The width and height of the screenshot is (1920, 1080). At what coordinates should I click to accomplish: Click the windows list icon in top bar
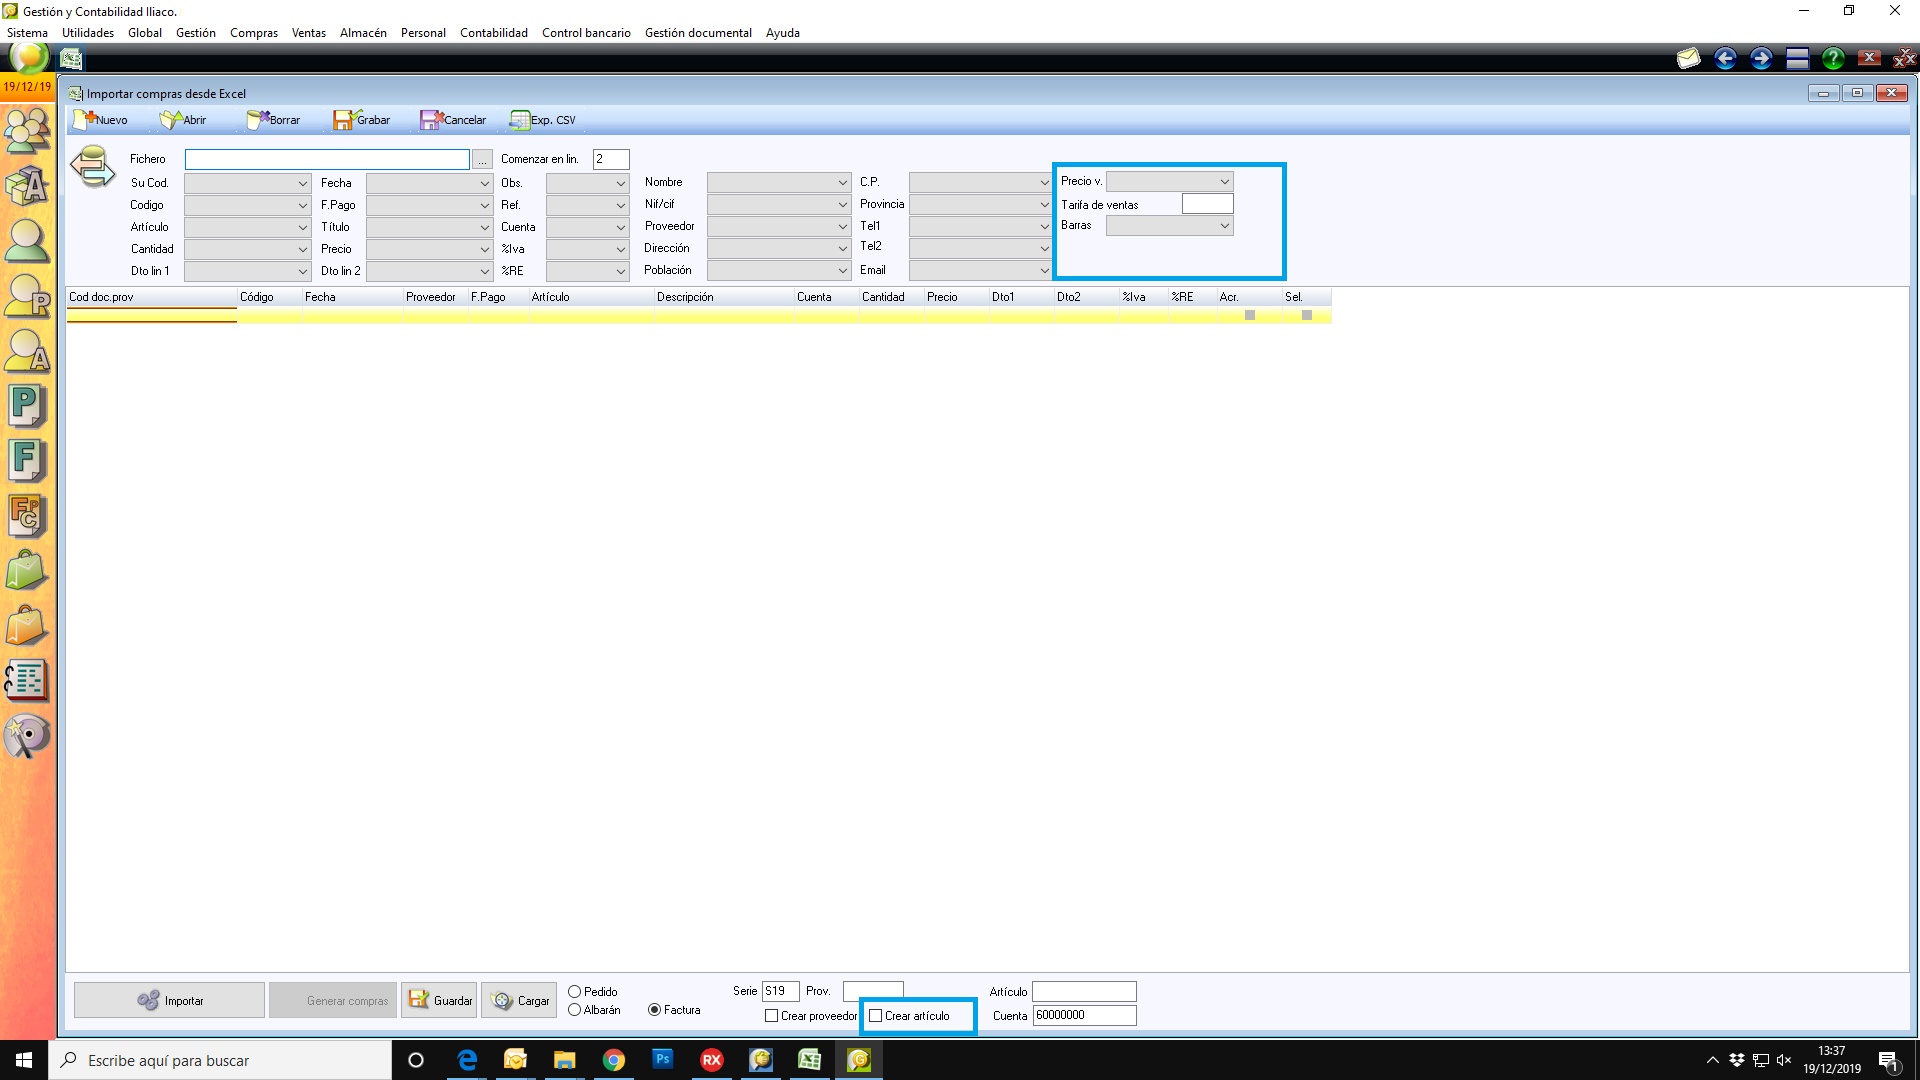(x=1797, y=59)
